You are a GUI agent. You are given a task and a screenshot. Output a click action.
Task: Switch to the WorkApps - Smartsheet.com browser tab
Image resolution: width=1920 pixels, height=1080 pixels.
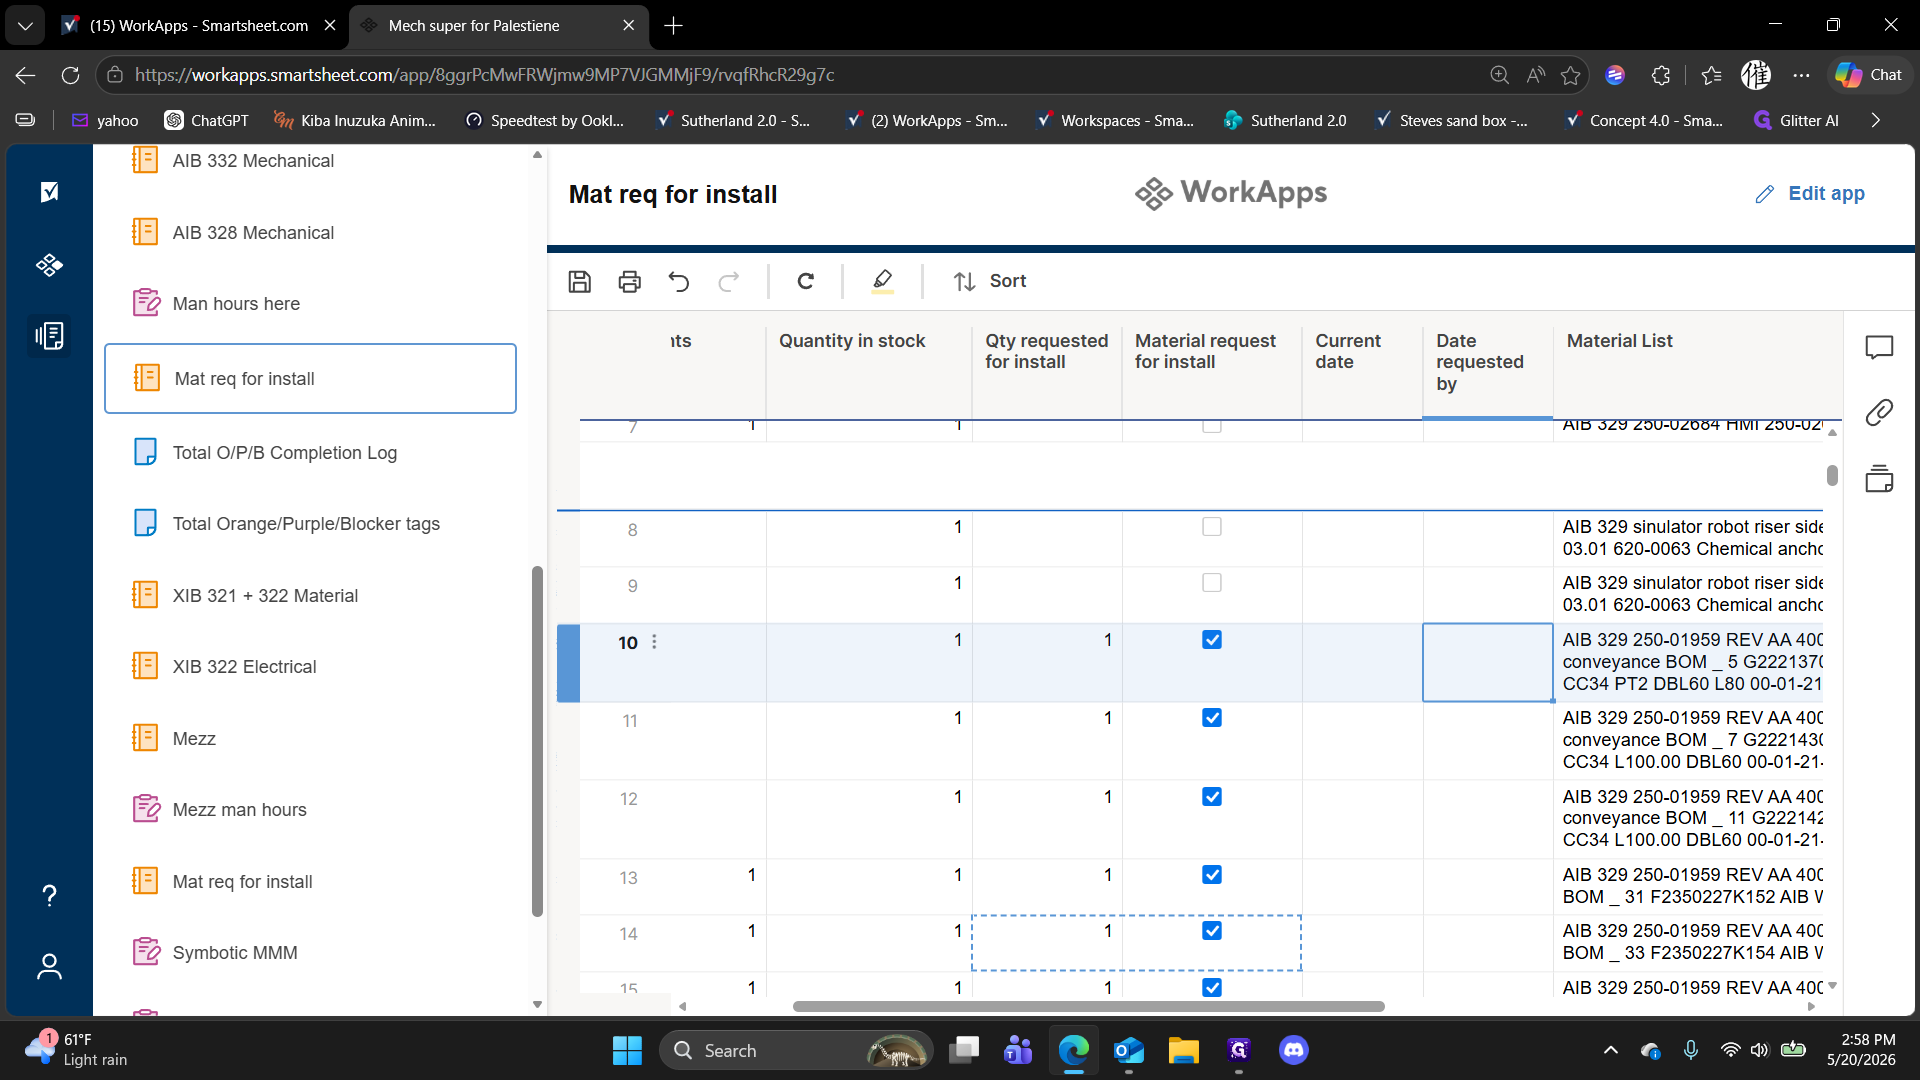pos(199,25)
